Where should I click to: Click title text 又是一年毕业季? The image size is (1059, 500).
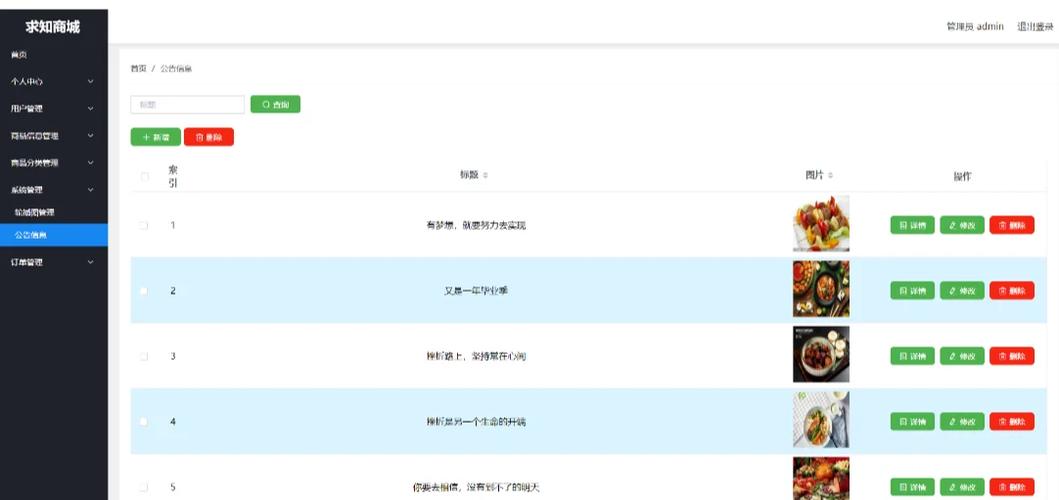[476, 291]
